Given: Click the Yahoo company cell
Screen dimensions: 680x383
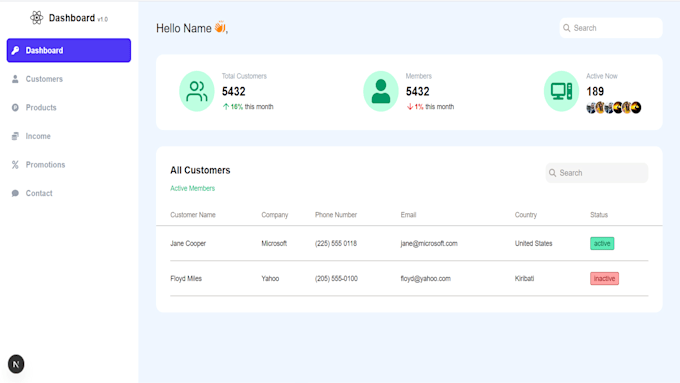Looking at the screenshot, I should (270, 278).
